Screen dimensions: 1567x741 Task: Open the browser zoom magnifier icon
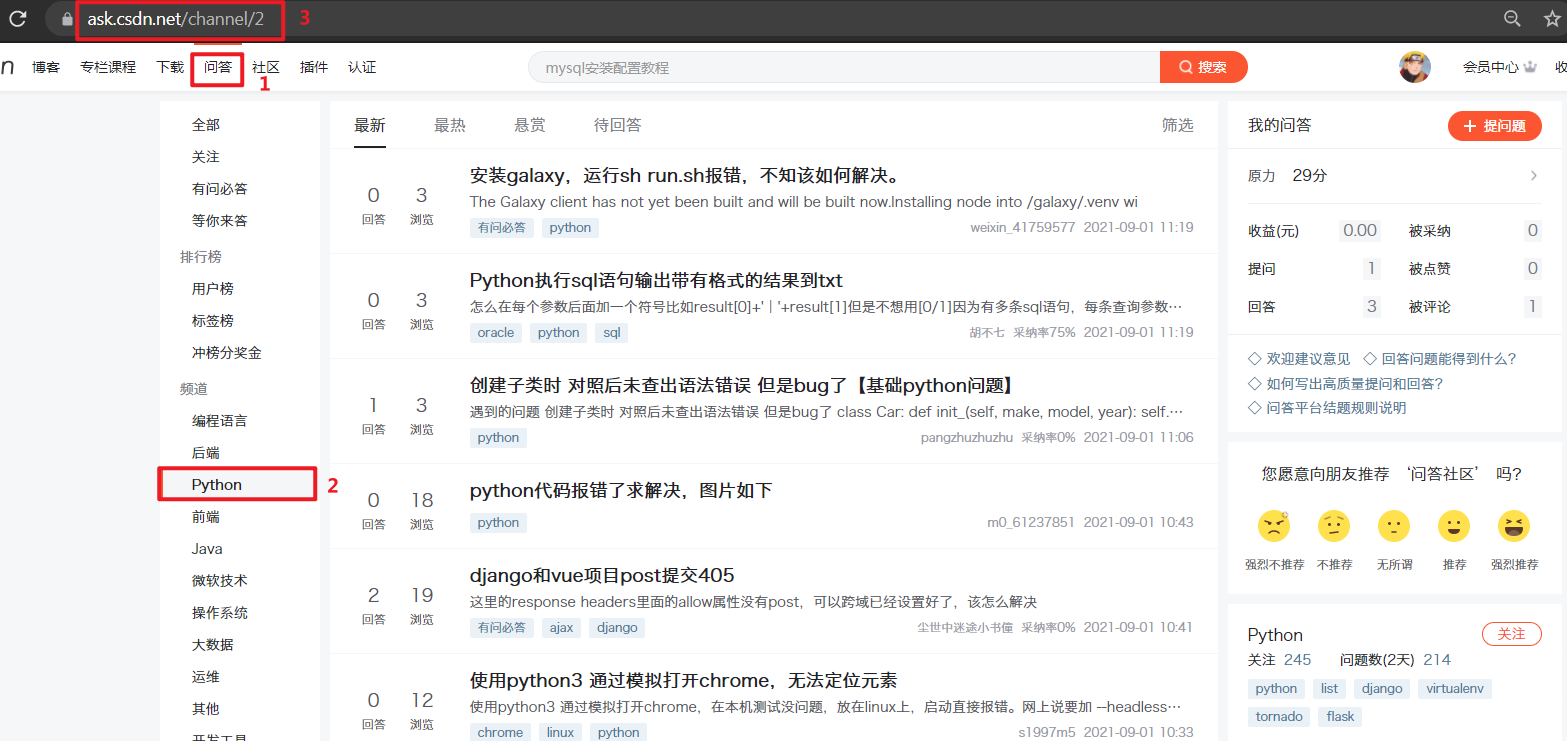pos(1513,19)
